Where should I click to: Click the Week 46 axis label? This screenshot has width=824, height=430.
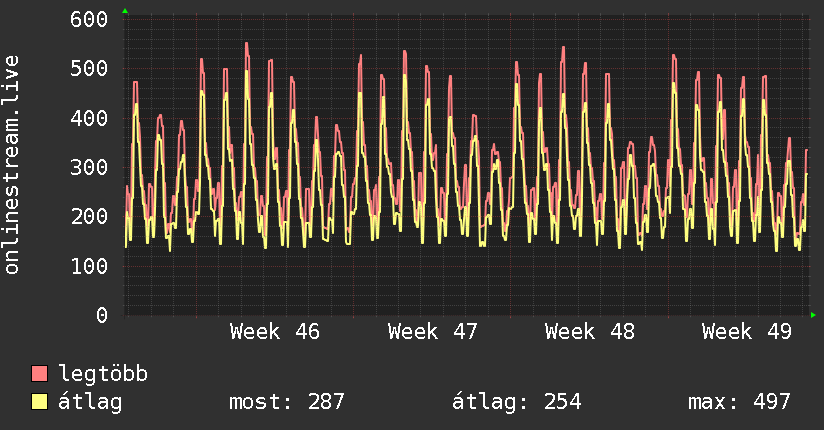pyautogui.click(x=274, y=332)
